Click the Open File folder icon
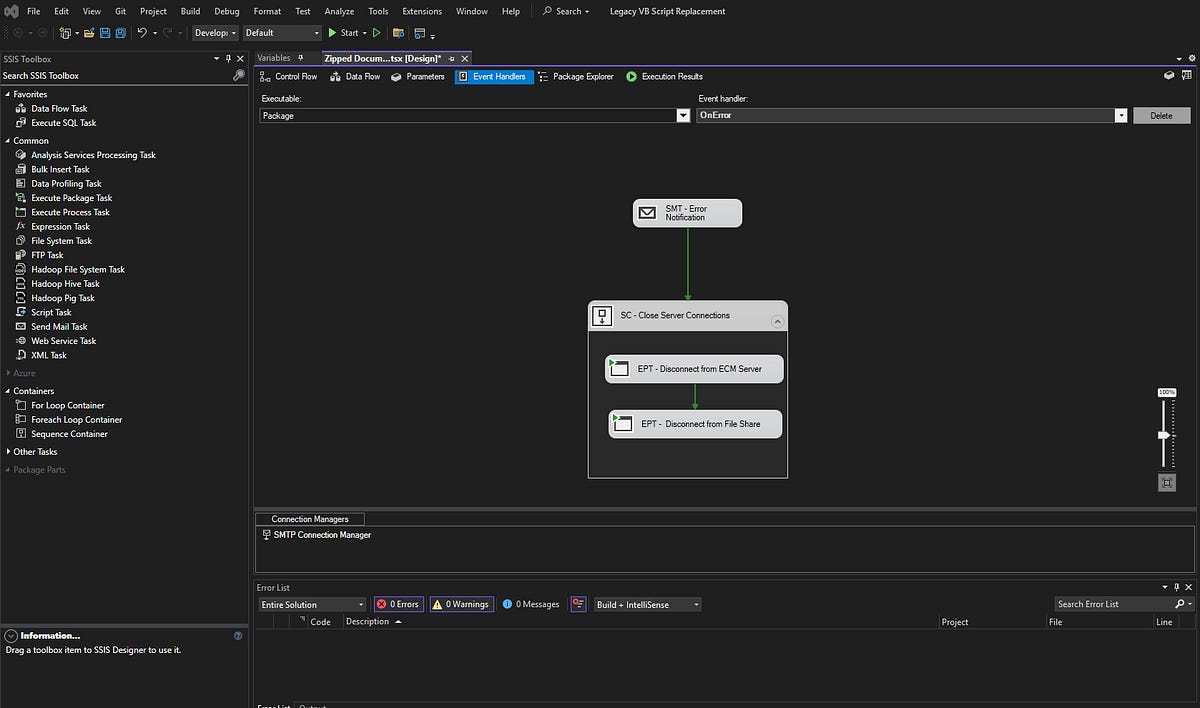The height and width of the screenshot is (708, 1200). tap(90, 33)
